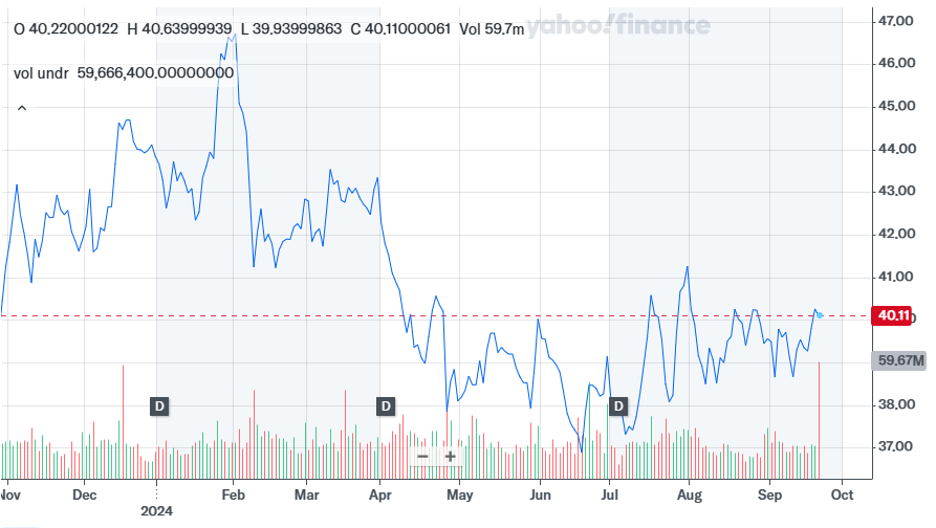Click the 47.00 value on price axis
The width and height of the screenshot is (936, 528).
898,20
